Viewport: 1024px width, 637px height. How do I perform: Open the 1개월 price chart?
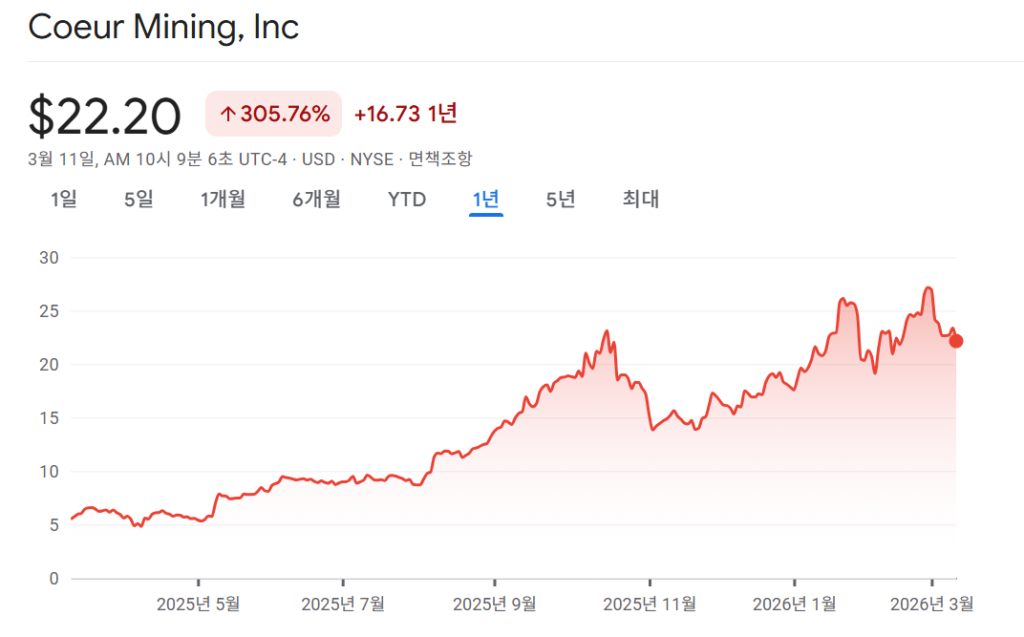[222, 199]
